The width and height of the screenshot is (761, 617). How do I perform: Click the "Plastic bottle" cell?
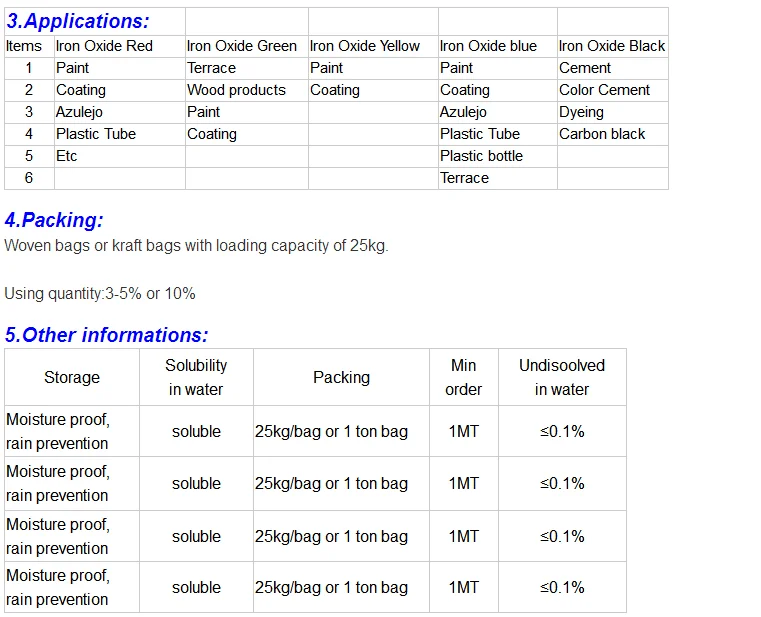click(x=481, y=156)
